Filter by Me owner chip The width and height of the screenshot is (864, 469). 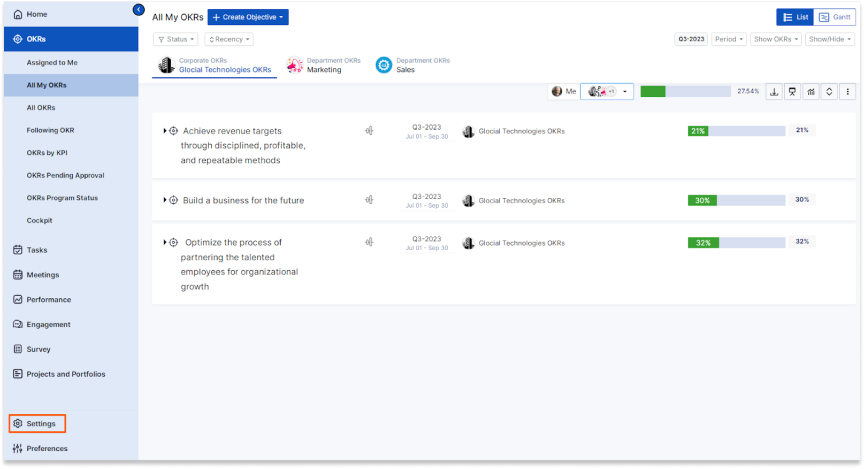point(564,92)
